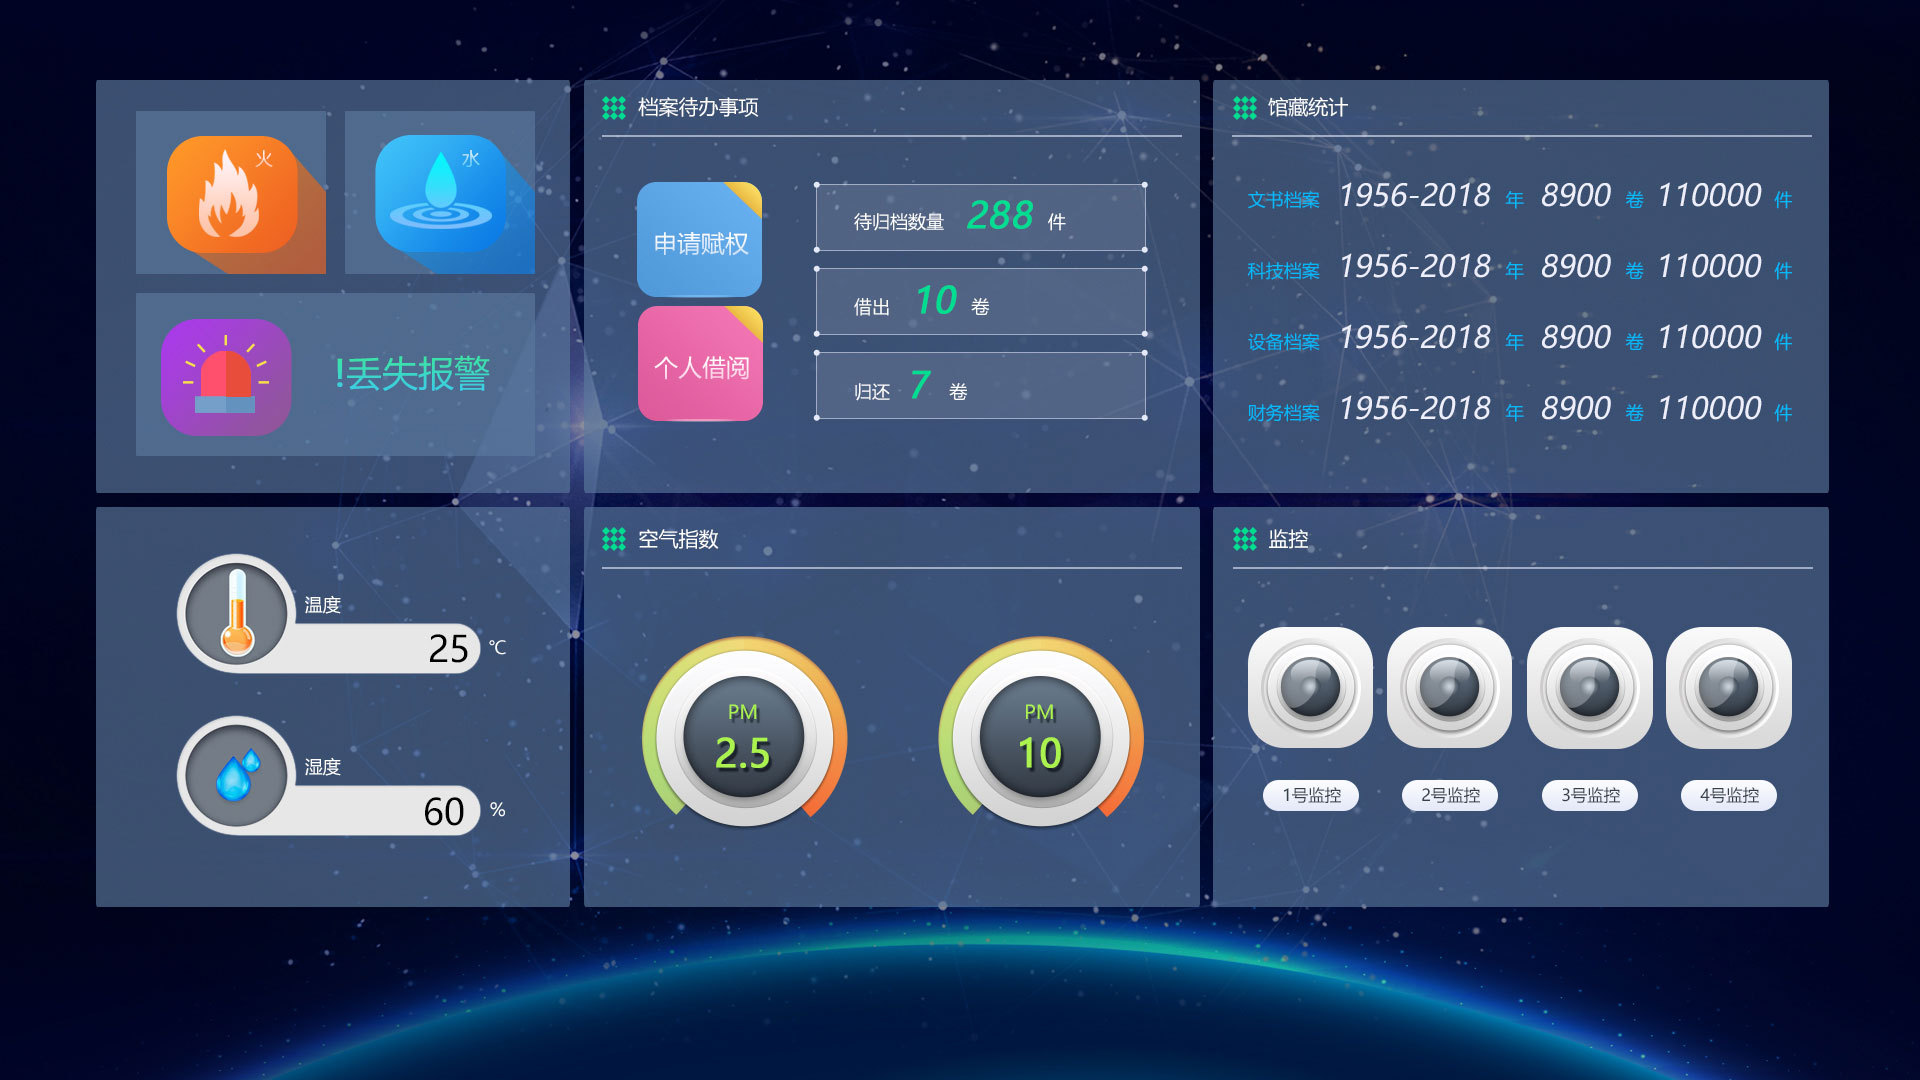This screenshot has width=1920, height=1080.
Task: Open camera icon above 4号监控
Action: tap(1729, 688)
